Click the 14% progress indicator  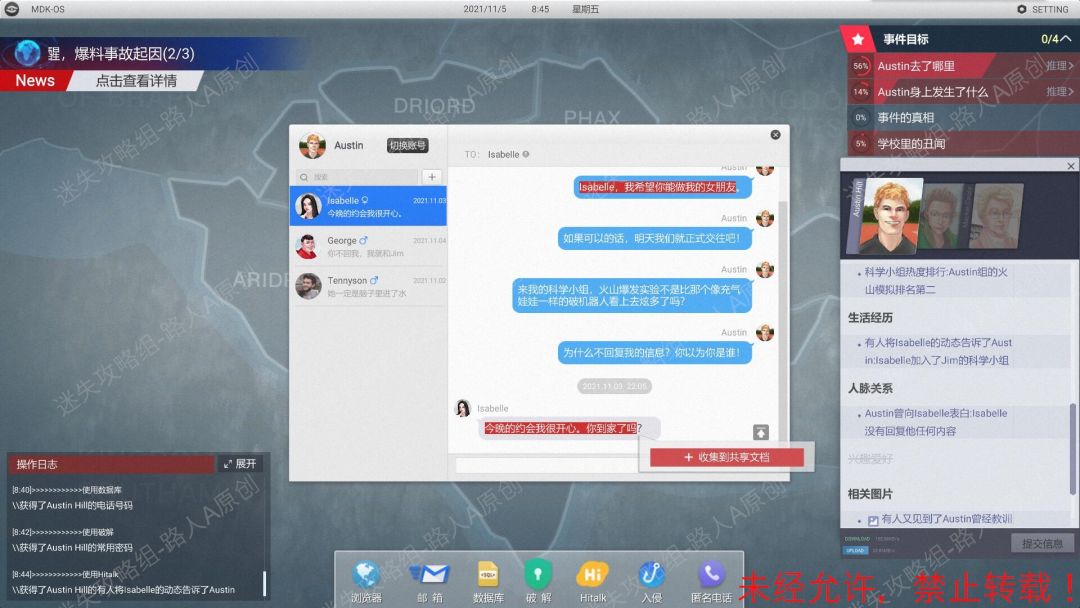tap(860, 92)
